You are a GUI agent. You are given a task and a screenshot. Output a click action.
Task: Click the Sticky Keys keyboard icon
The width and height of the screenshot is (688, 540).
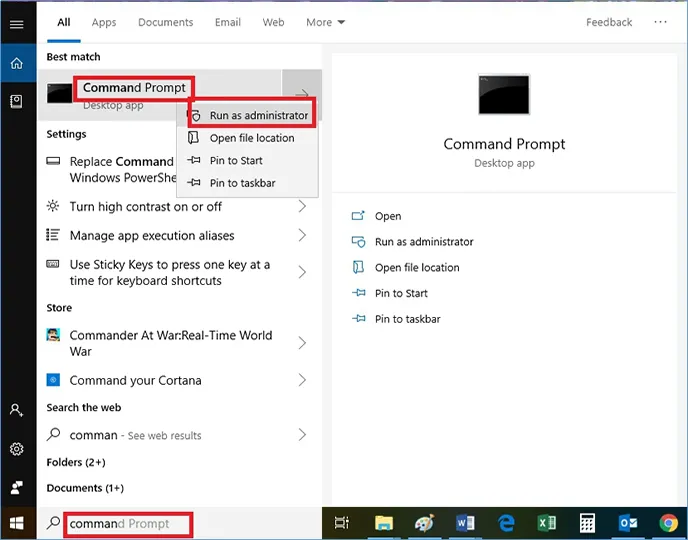click(x=53, y=264)
